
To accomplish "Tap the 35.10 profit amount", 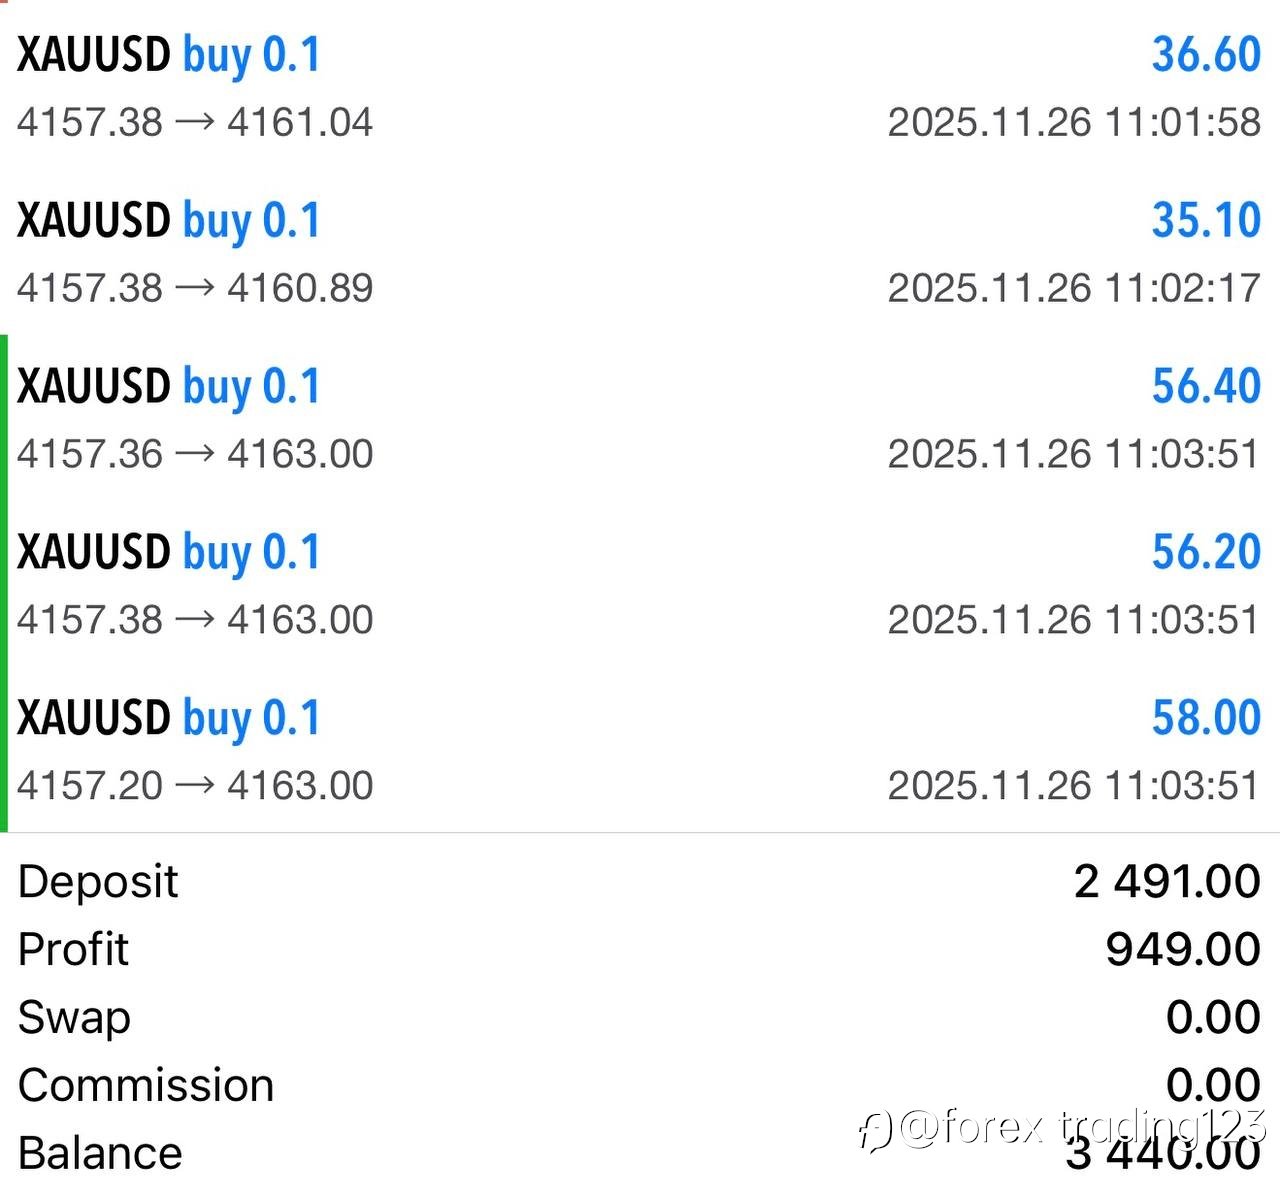I will [x=1206, y=221].
